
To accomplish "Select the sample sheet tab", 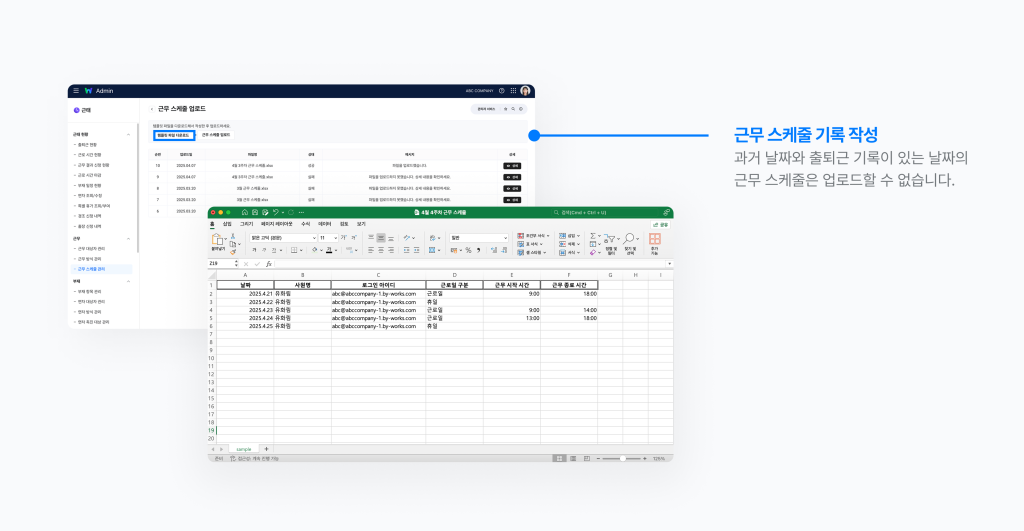I will click(x=244, y=449).
